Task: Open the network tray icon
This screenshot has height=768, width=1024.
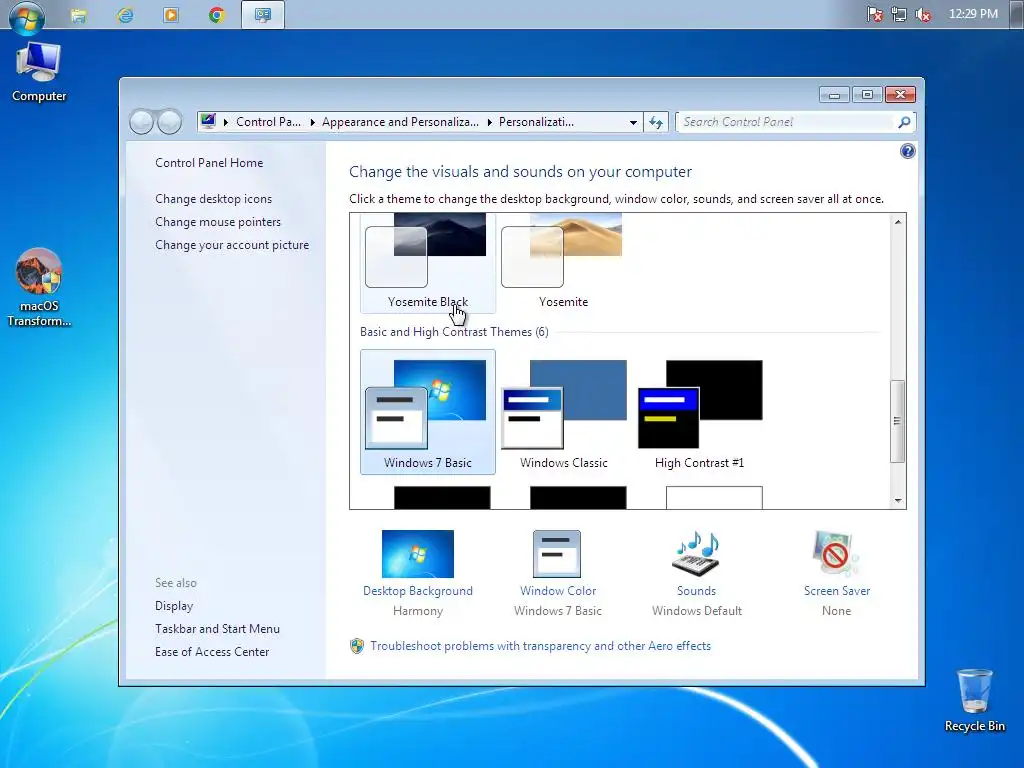Action: coord(899,14)
